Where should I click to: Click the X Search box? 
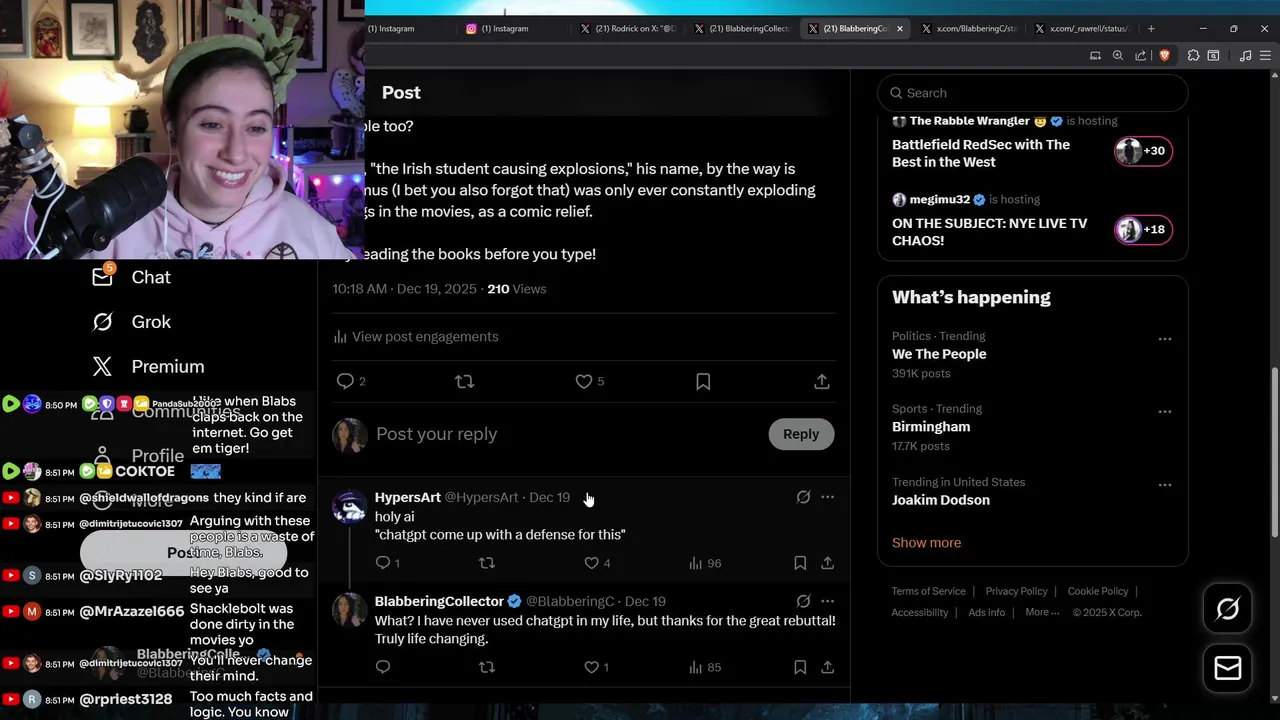[x=1033, y=93]
